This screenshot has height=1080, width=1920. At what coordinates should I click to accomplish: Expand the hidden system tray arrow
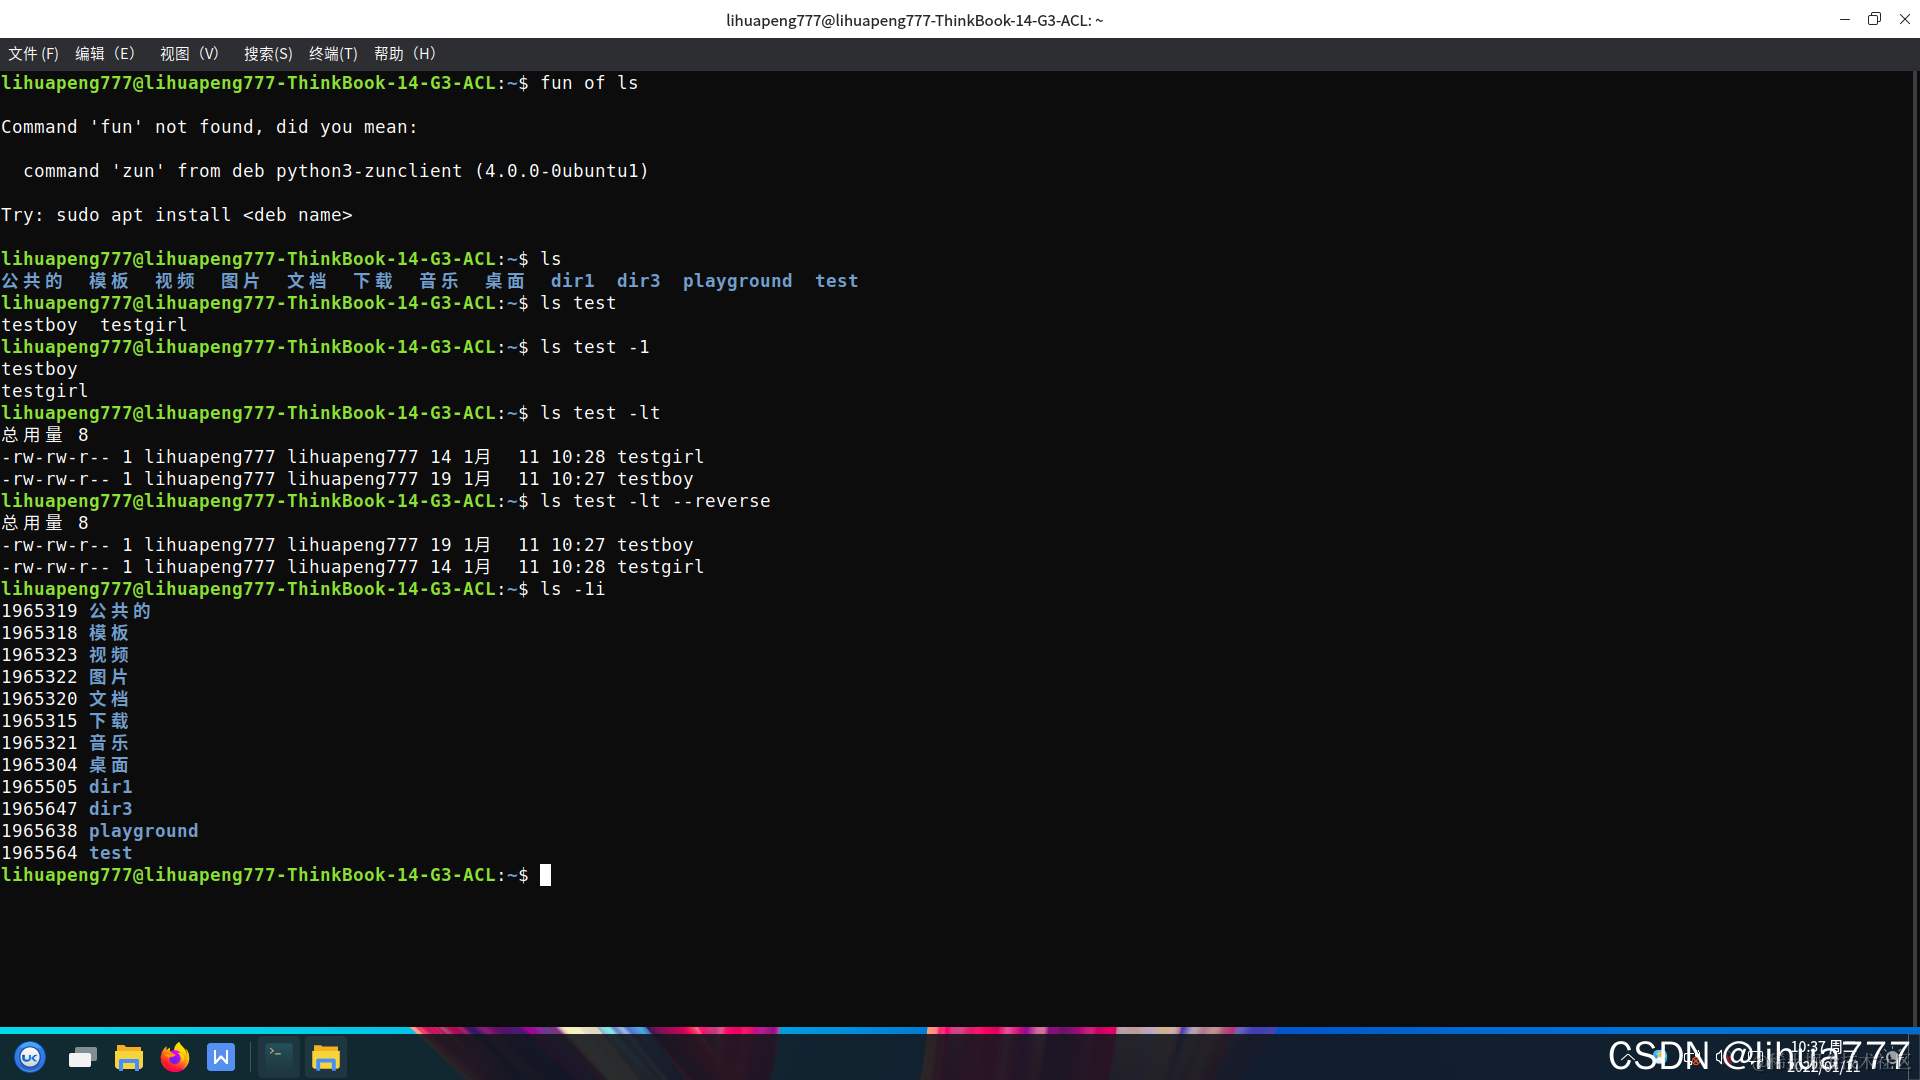point(1626,1056)
